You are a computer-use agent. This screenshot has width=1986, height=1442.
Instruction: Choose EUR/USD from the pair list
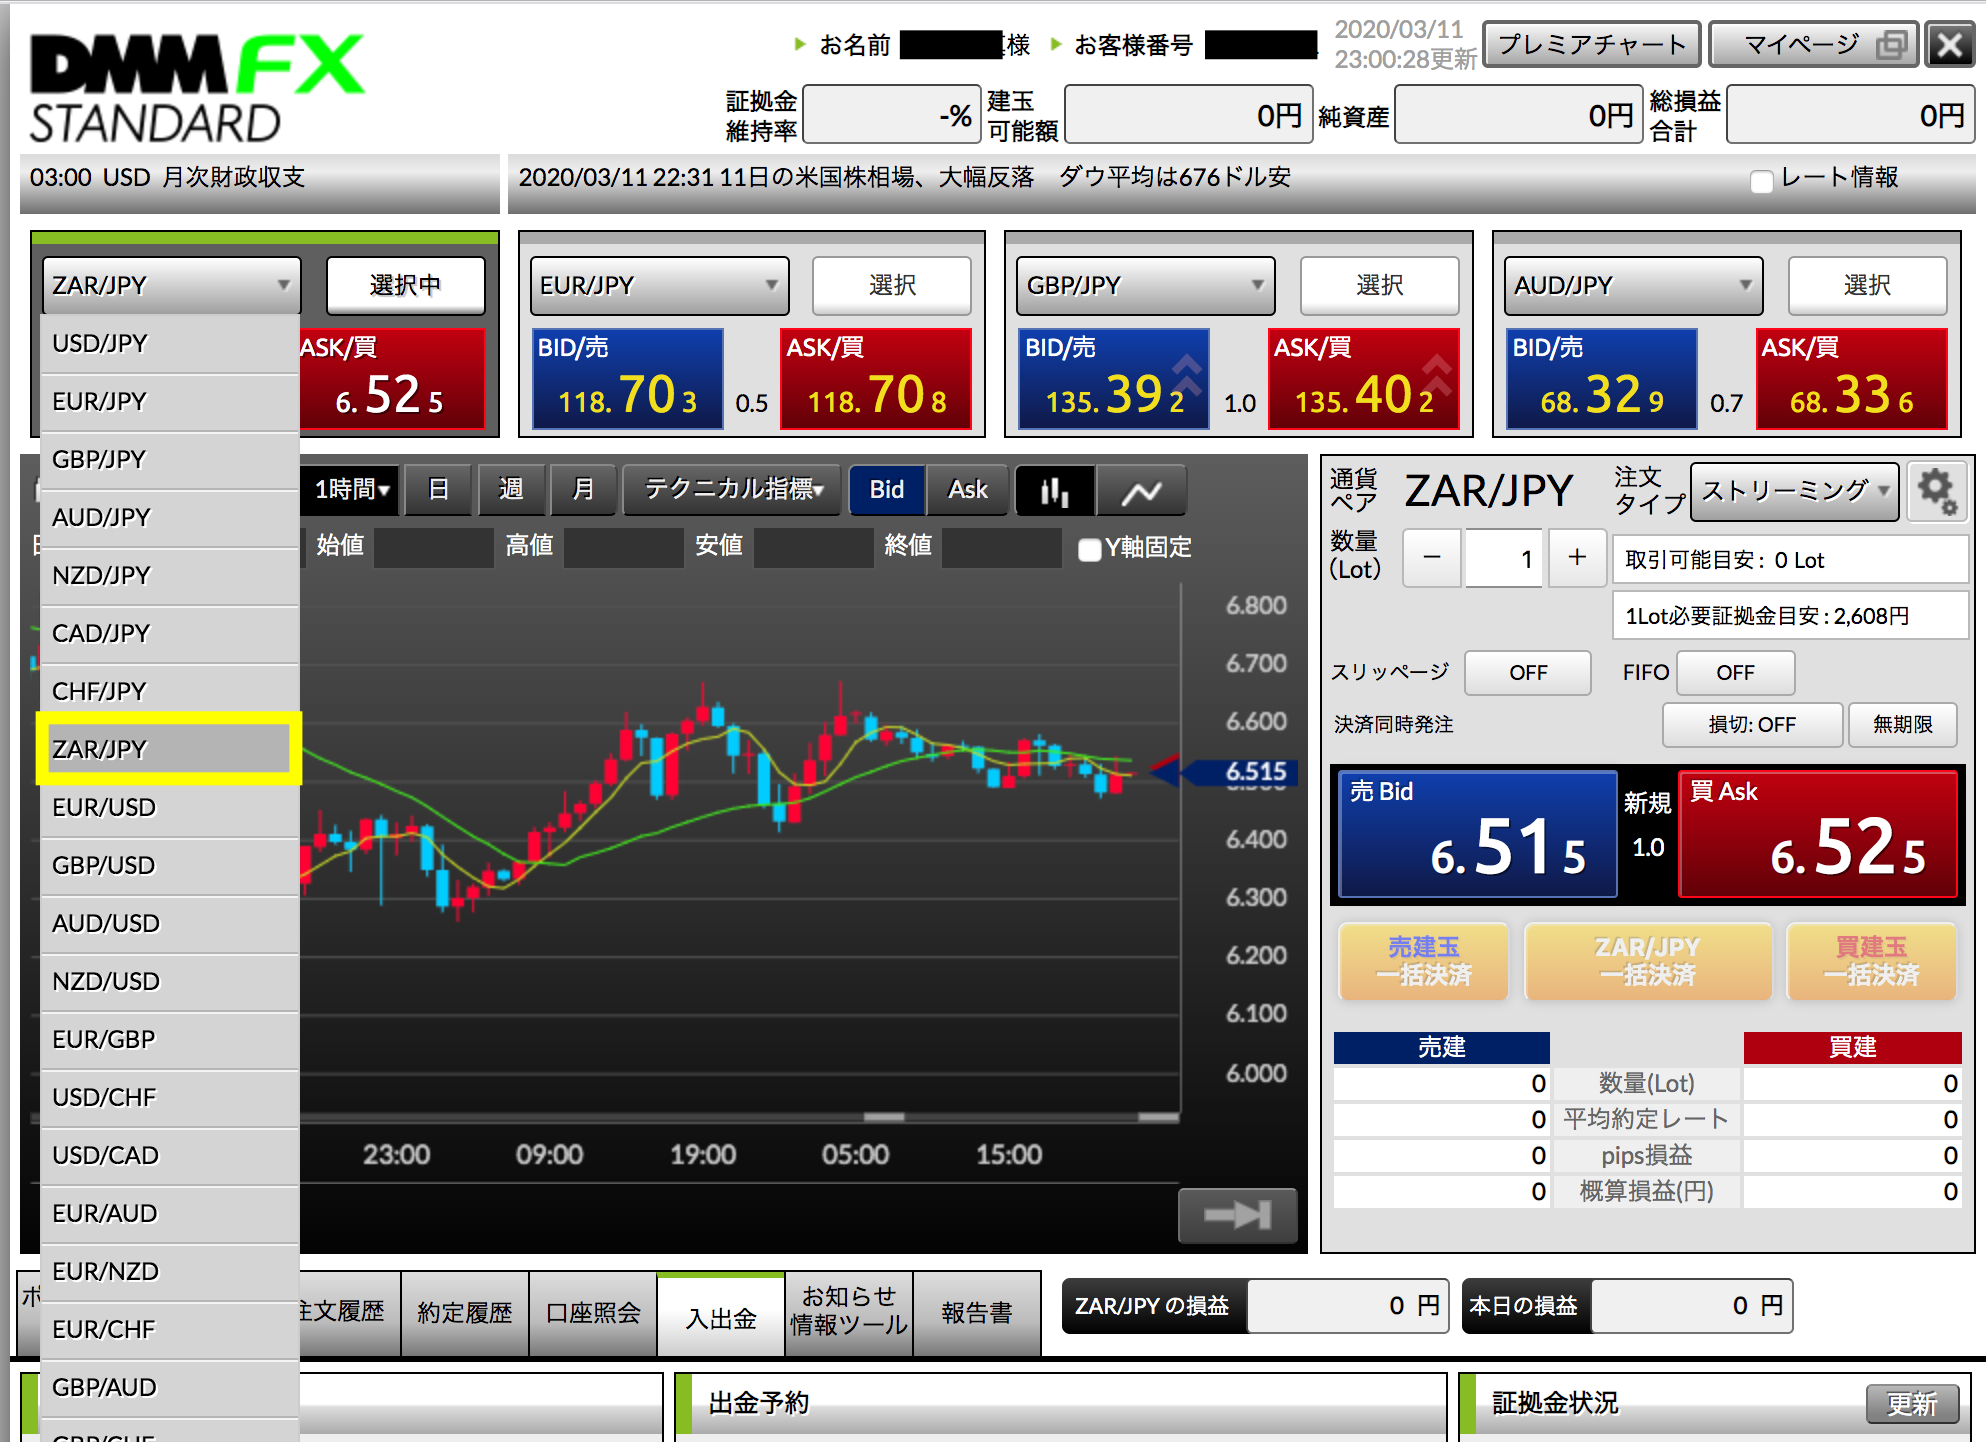pyautogui.click(x=170, y=808)
